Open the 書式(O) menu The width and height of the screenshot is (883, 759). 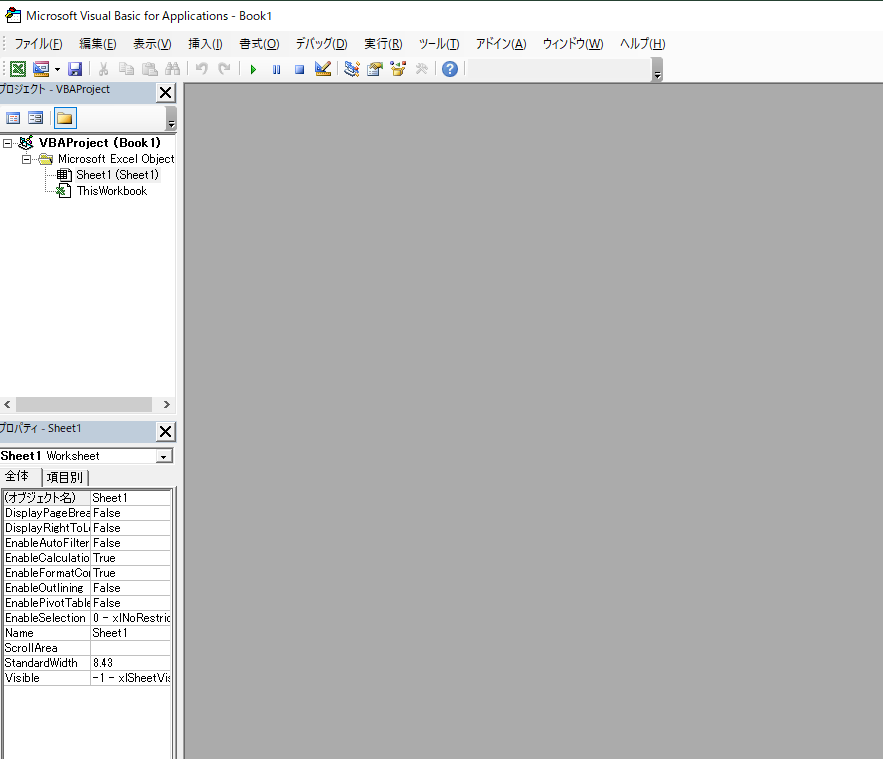coord(259,44)
